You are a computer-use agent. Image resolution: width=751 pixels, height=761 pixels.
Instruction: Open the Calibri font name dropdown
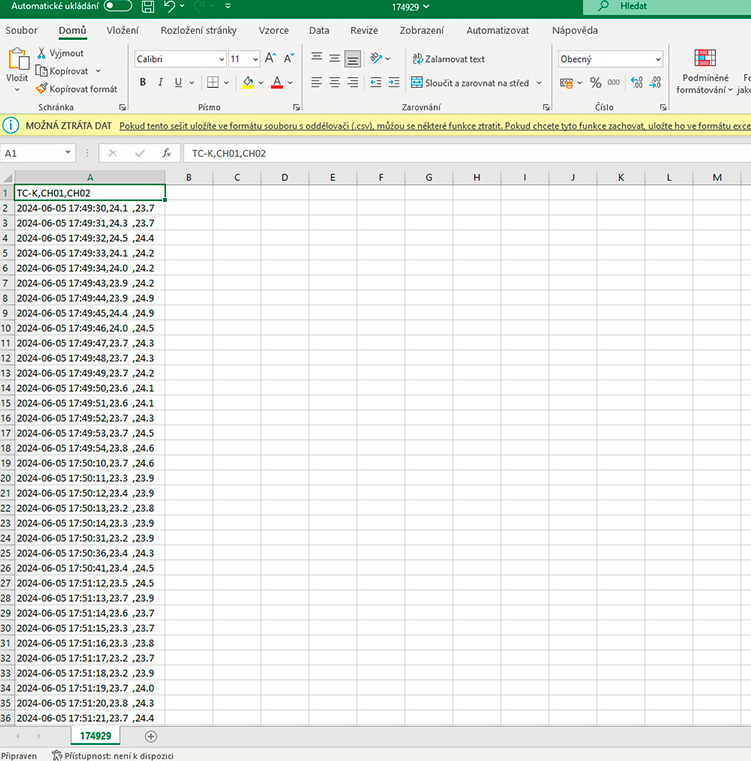coord(221,59)
